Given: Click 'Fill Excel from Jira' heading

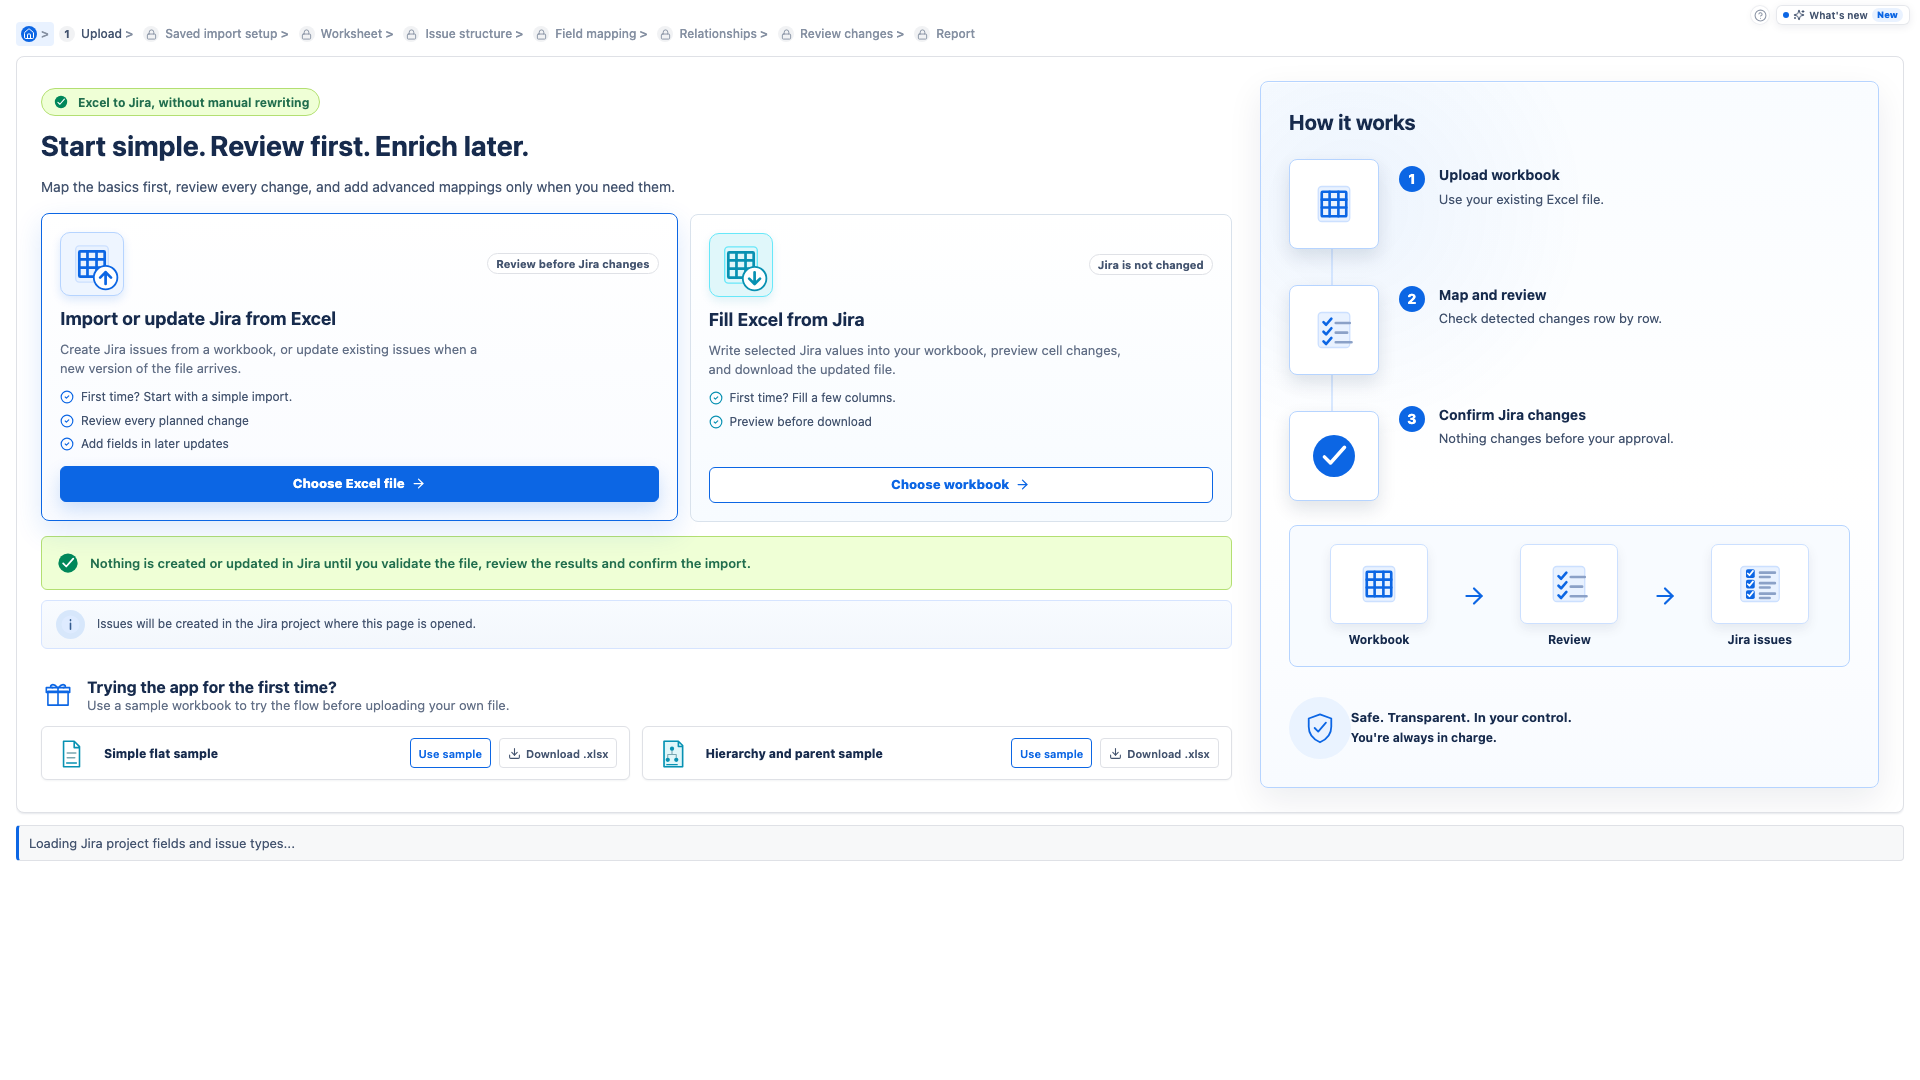Looking at the screenshot, I should 786,320.
